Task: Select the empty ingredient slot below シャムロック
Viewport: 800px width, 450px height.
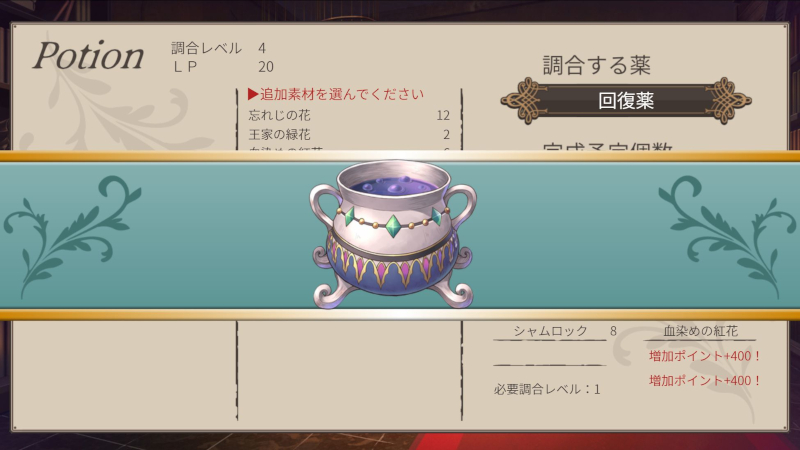Action: [x=550, y=357]
